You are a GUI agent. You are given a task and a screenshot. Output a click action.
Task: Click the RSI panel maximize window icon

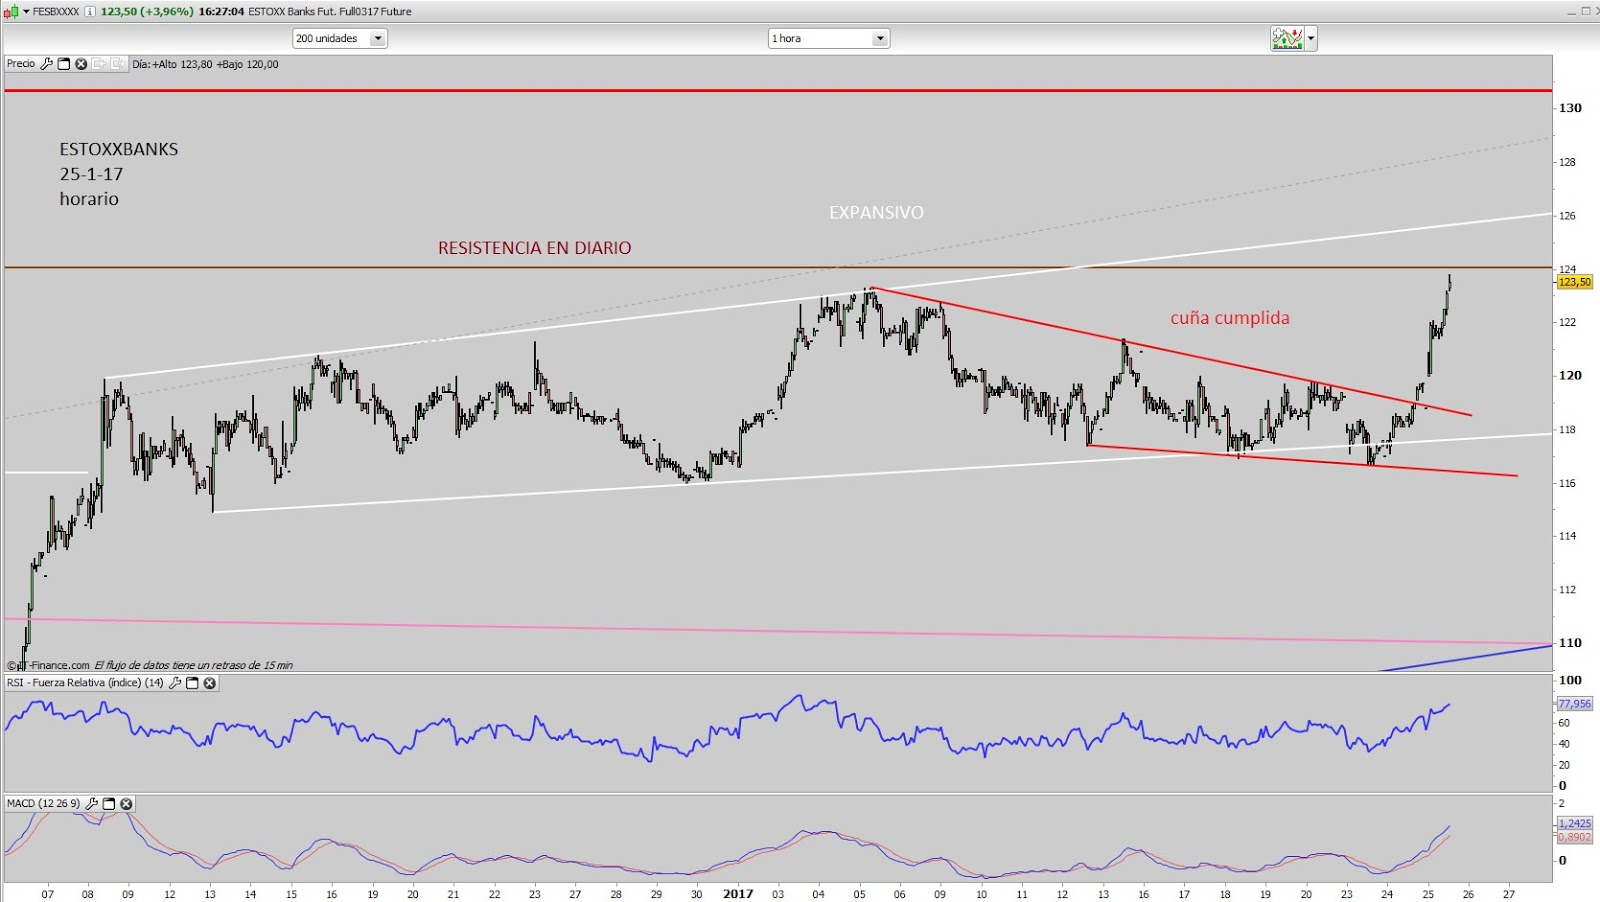coord(192,683)
